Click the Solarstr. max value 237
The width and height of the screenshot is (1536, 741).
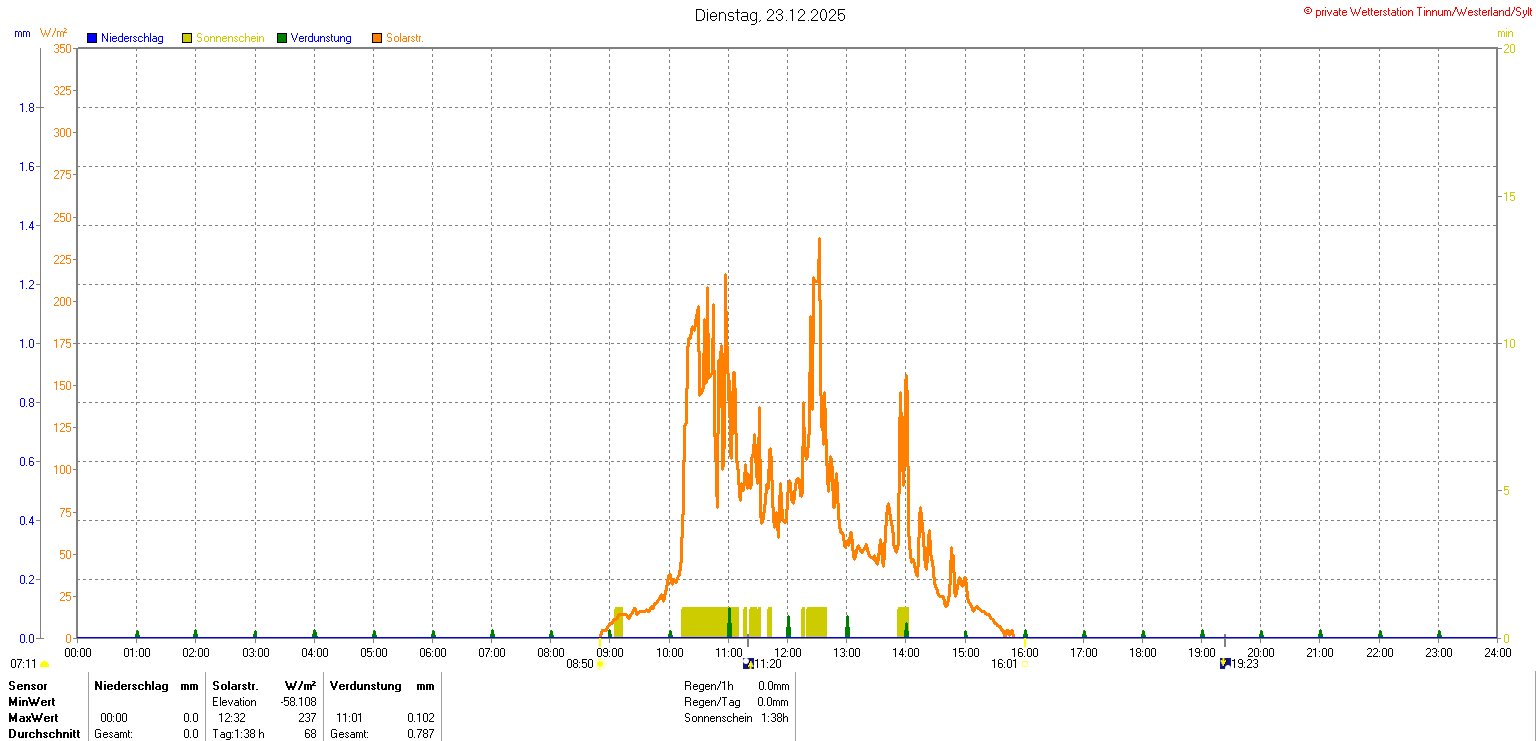click(x=307, y=718)
